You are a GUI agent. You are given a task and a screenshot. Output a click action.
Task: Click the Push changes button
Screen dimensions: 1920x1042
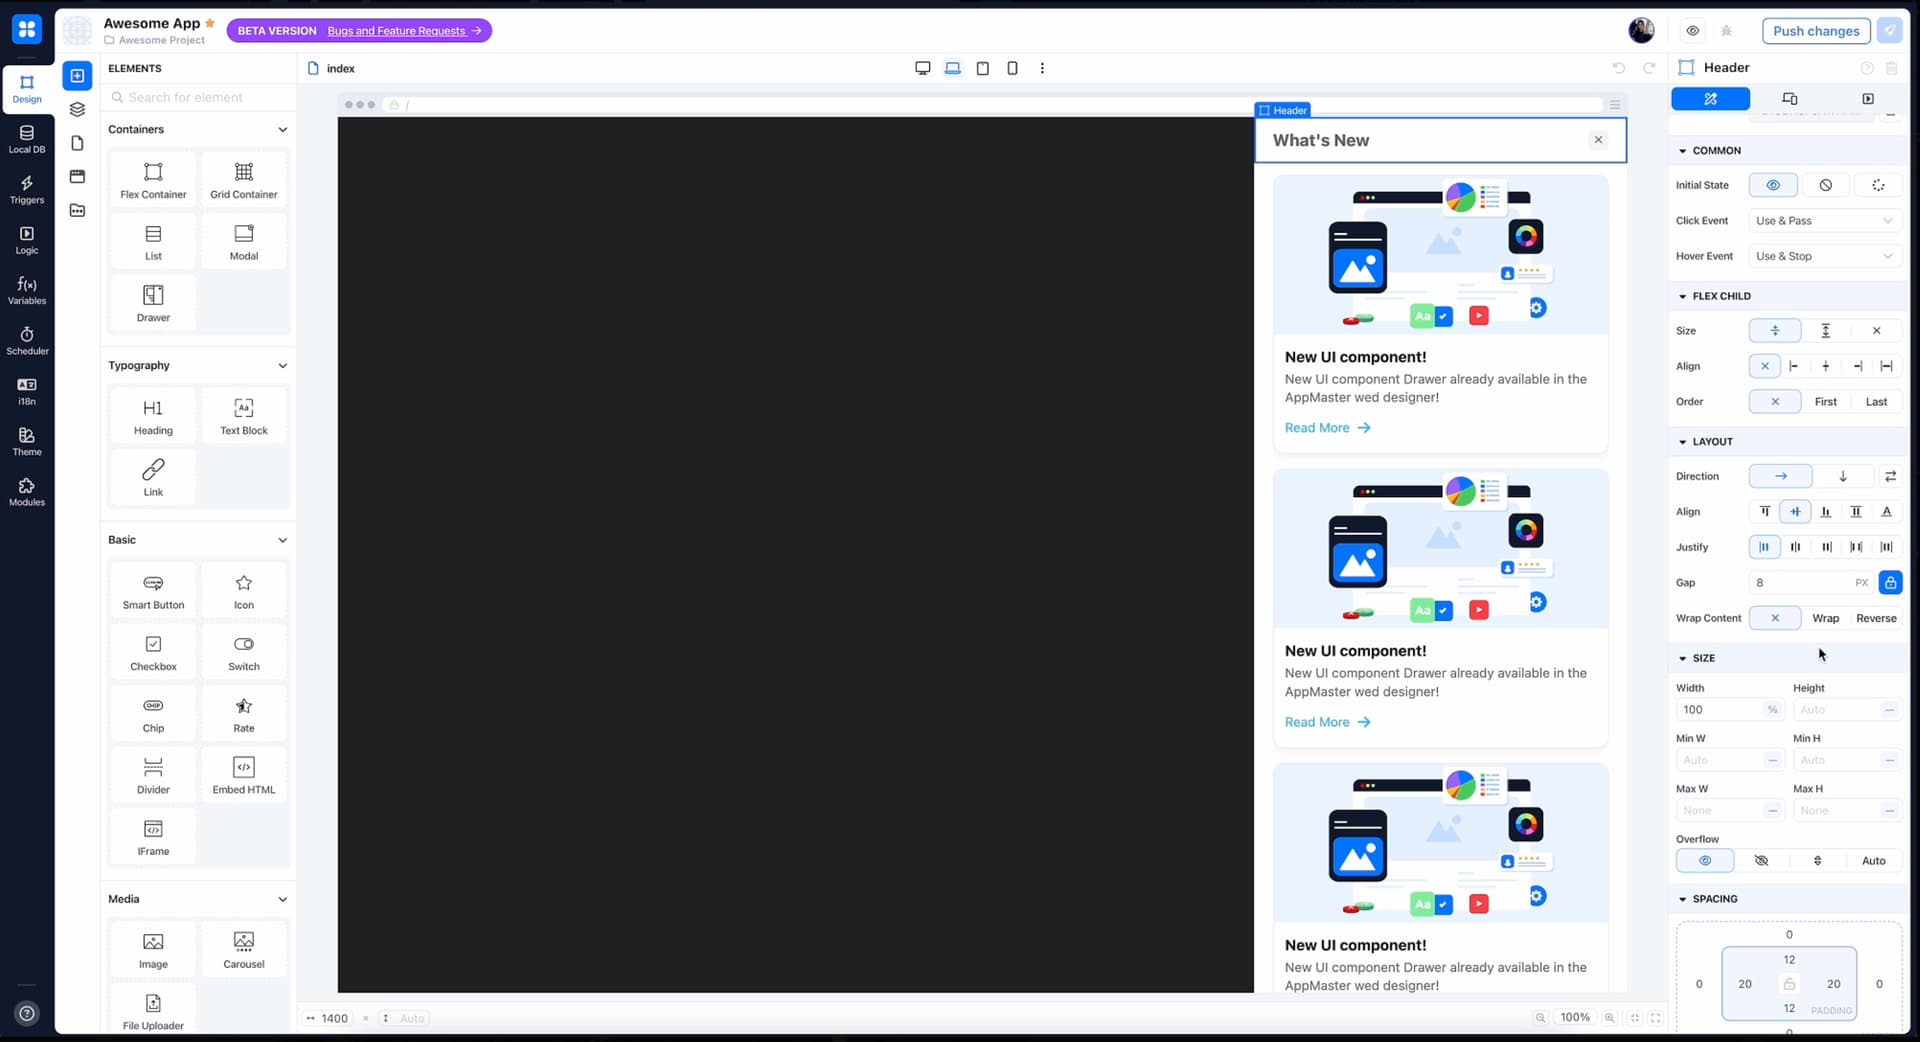1815,31
